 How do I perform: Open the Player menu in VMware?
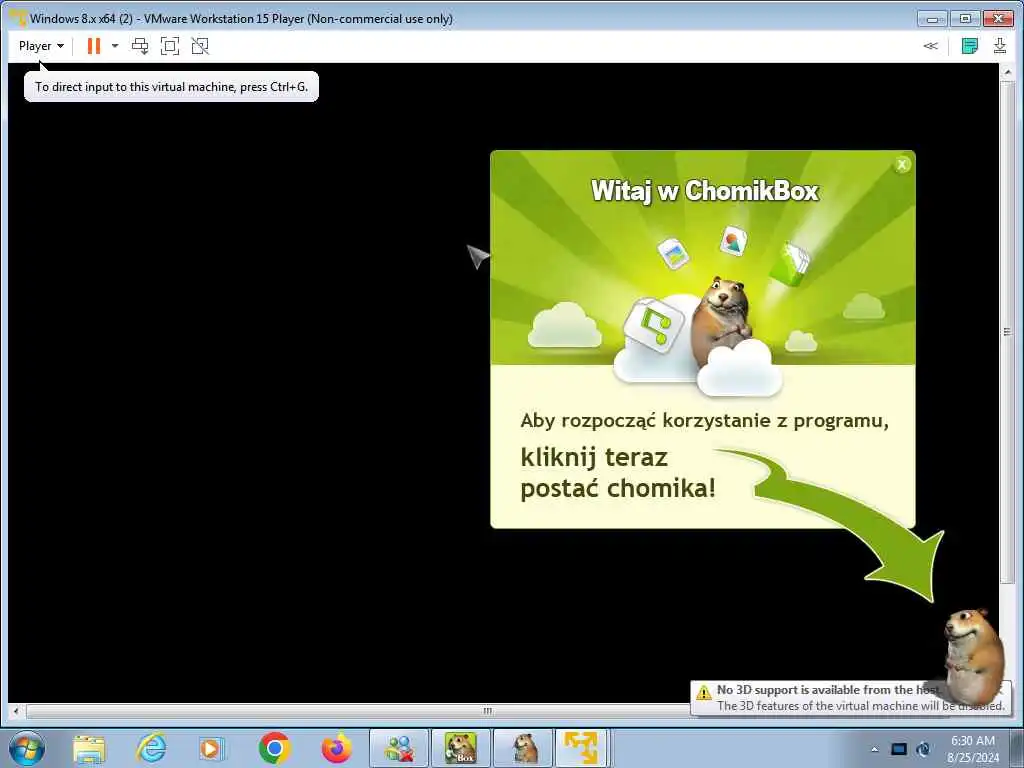click(40, 46)
